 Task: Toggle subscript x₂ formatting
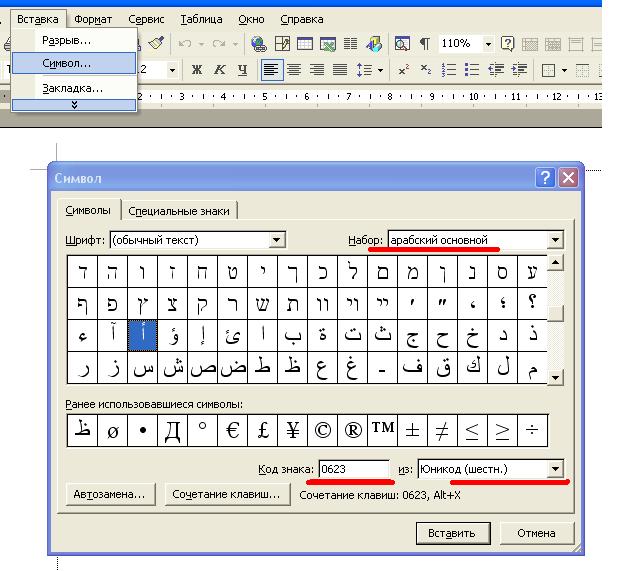pos(426,70)
